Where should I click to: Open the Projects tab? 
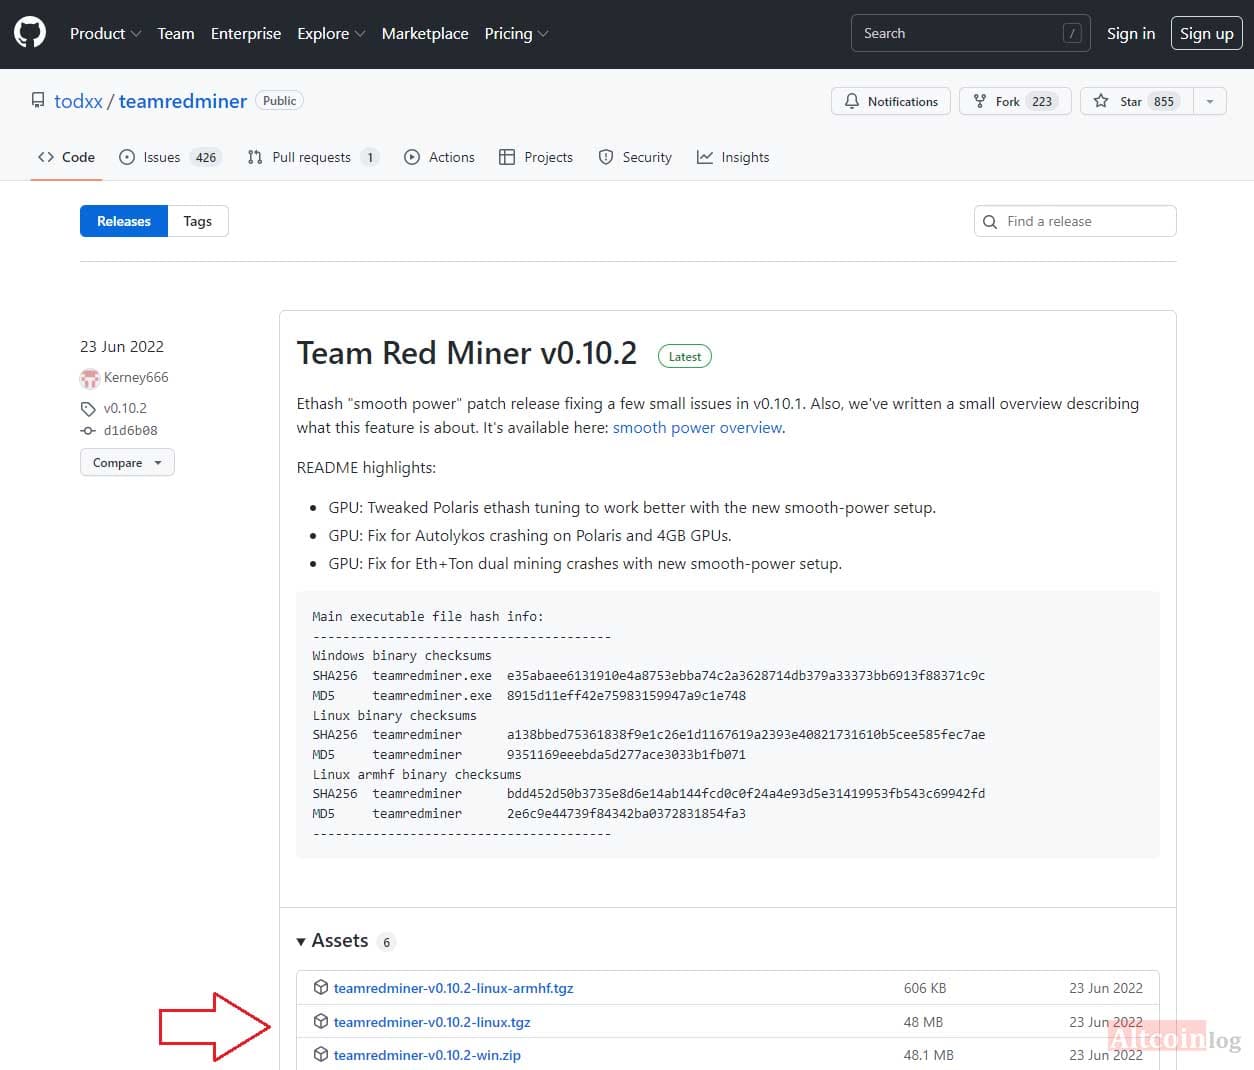(x=536, y=157)
